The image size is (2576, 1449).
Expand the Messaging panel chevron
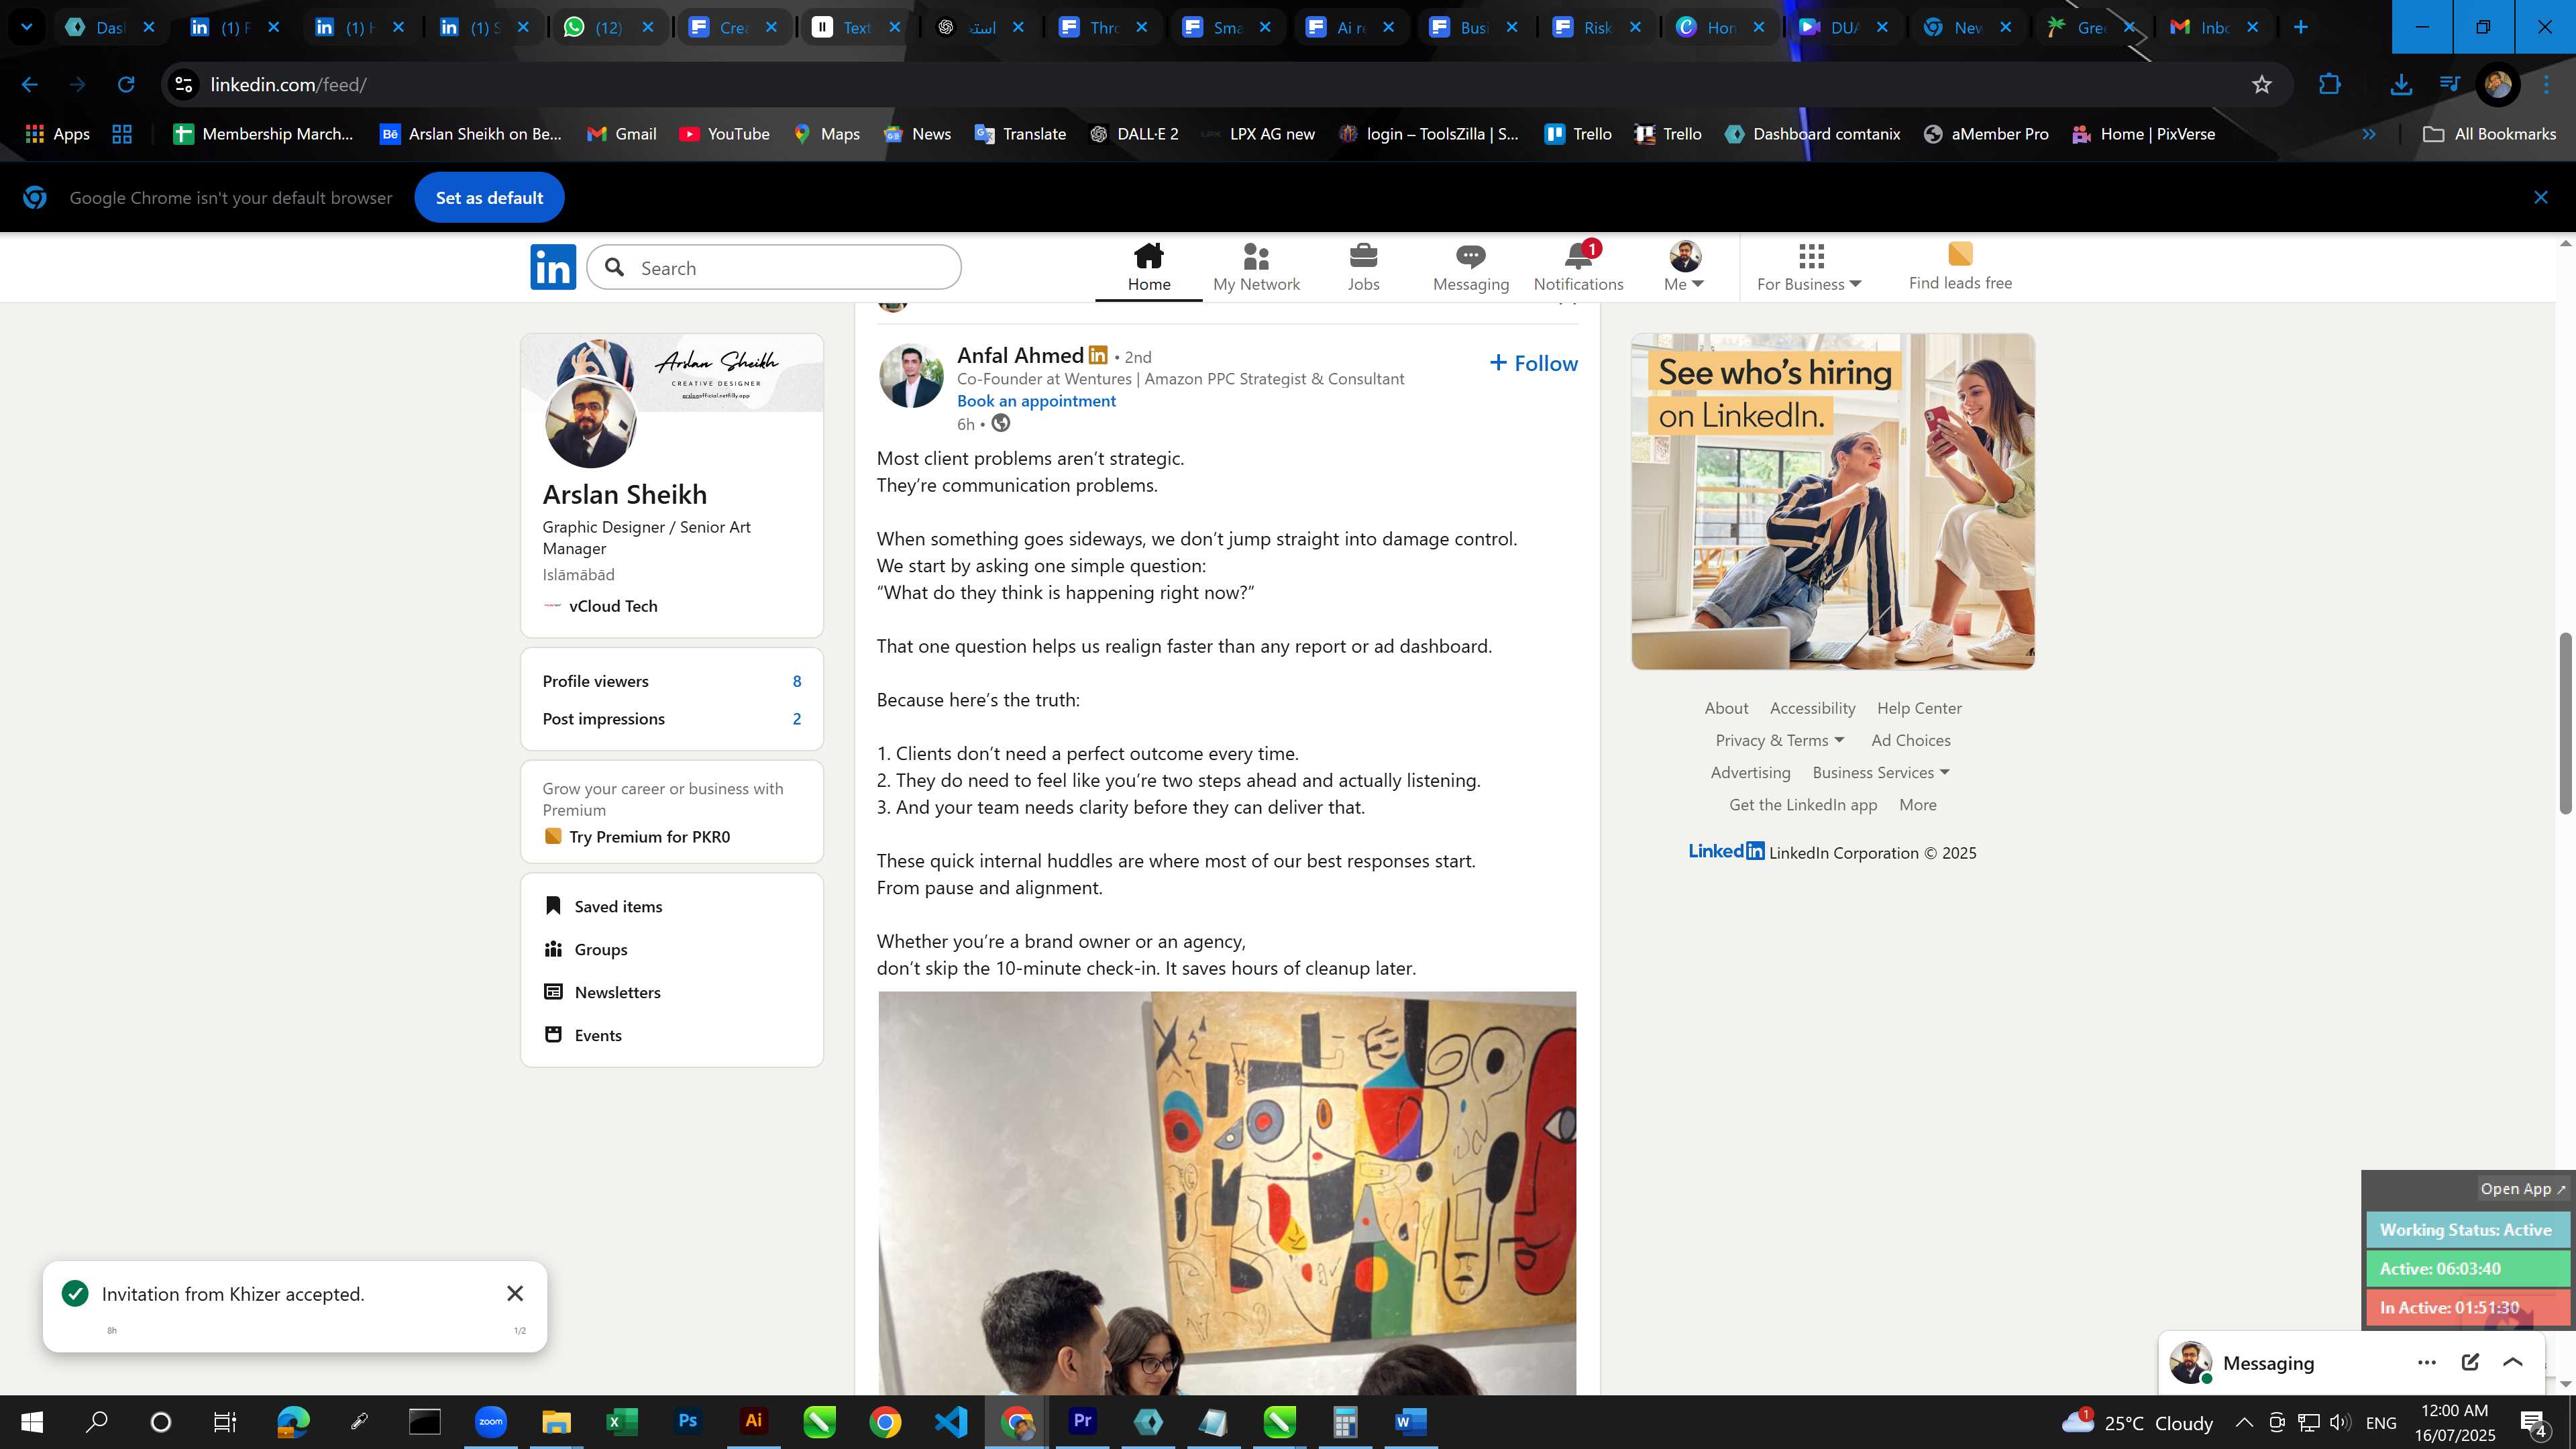click(x=2512, y=1362)
